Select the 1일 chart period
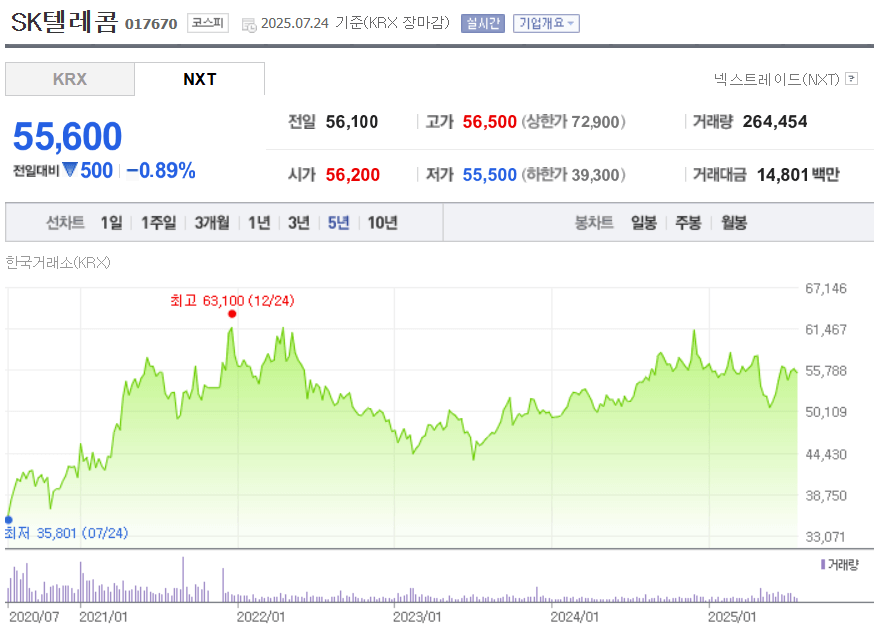Image resolution: width=874 pixels, height=629 pixels. point(110,223)
